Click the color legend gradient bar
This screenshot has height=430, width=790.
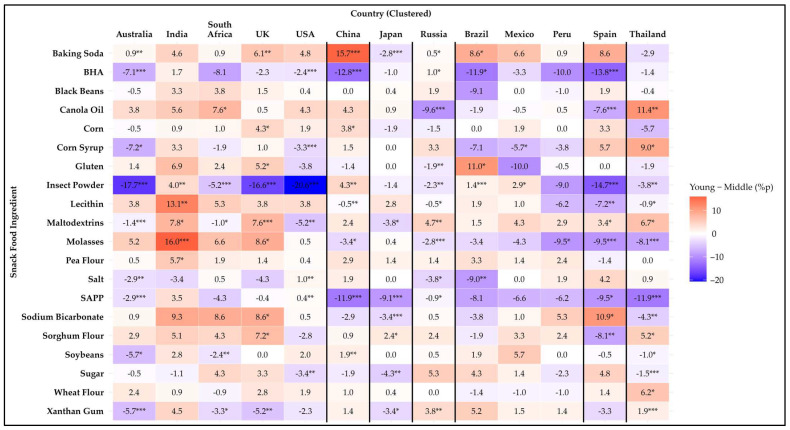tap(698, 238)
